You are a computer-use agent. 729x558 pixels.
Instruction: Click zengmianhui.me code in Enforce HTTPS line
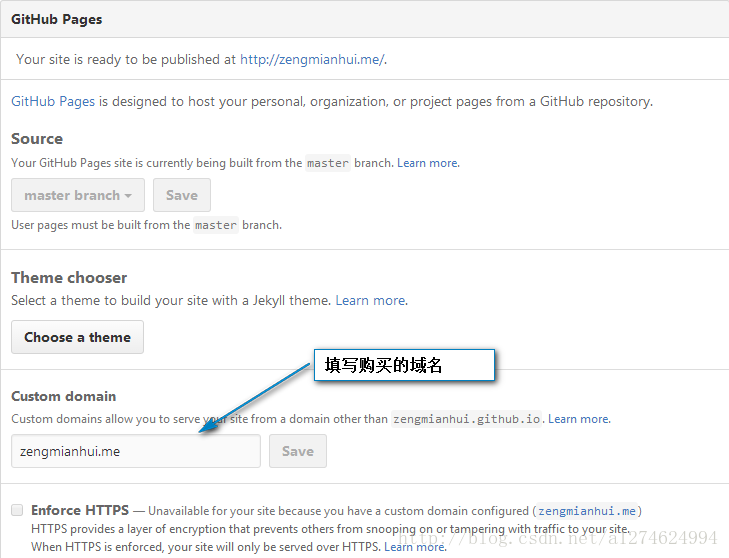tap(587, 511)
